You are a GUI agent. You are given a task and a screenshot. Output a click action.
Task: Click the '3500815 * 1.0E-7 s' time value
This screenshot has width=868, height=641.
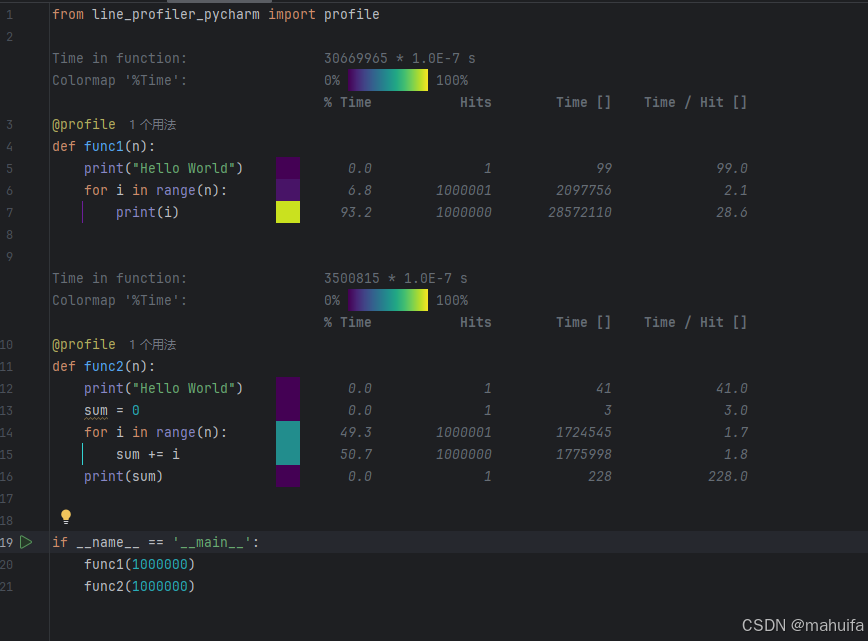pos(396,278)
